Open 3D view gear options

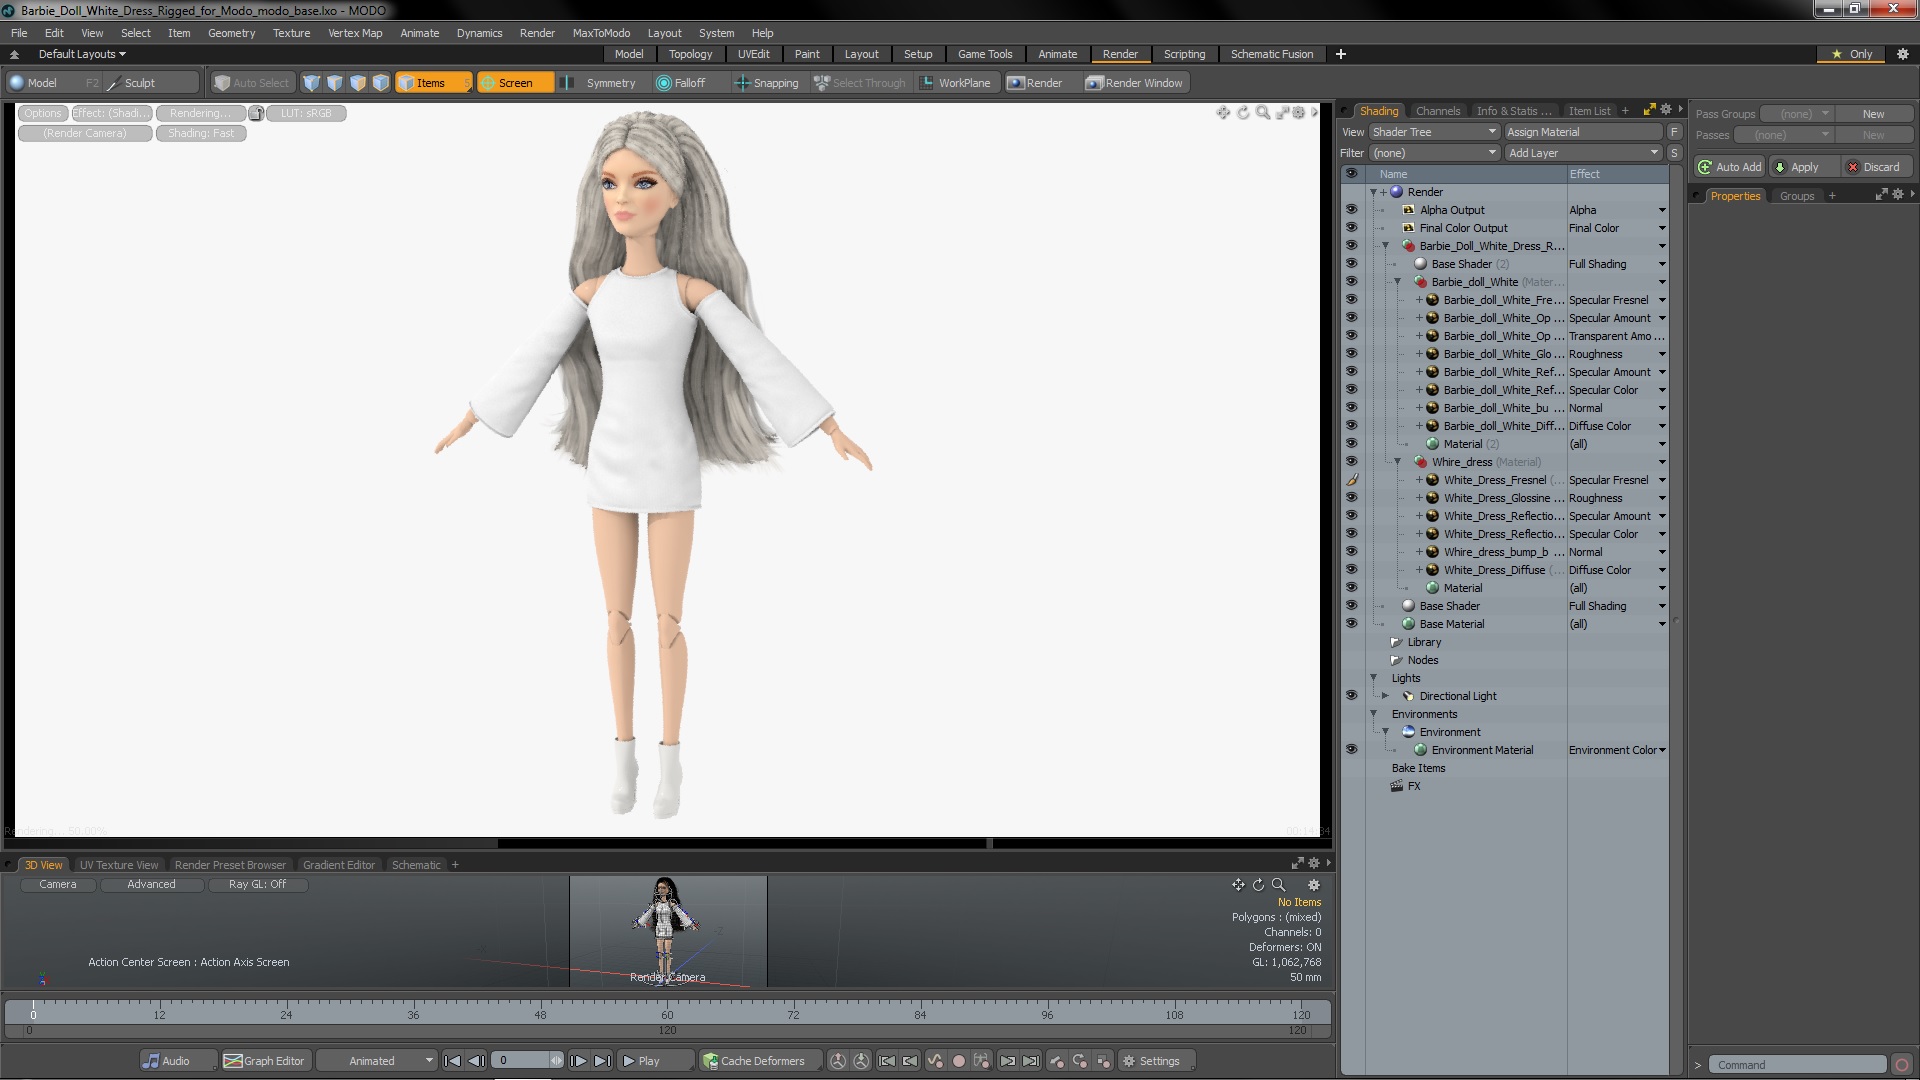pyautogui.click(x=1314, y=884)
